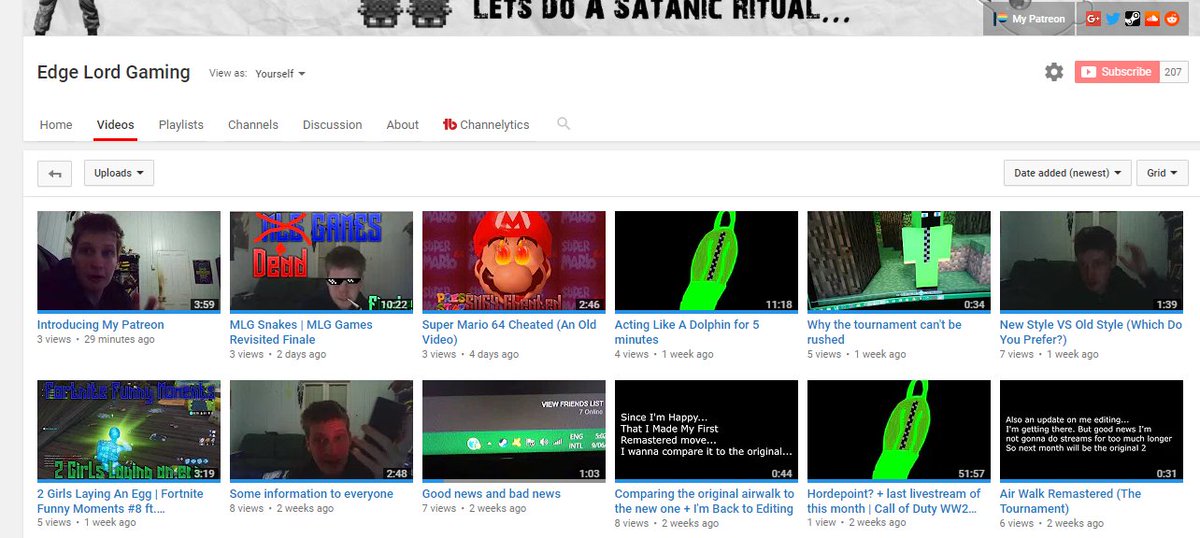Open the Steam icon link

coord(1131,19)
